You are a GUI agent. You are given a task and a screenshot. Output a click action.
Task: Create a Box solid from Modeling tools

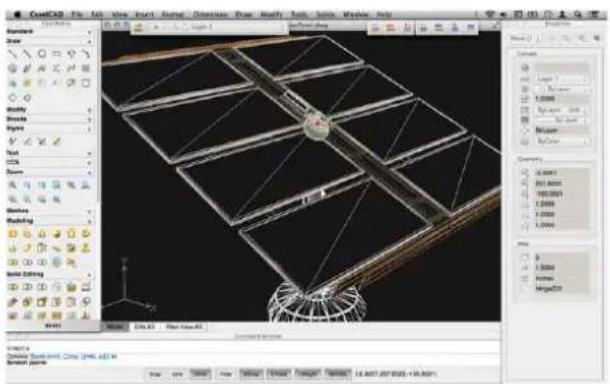[x=13, y=233]
